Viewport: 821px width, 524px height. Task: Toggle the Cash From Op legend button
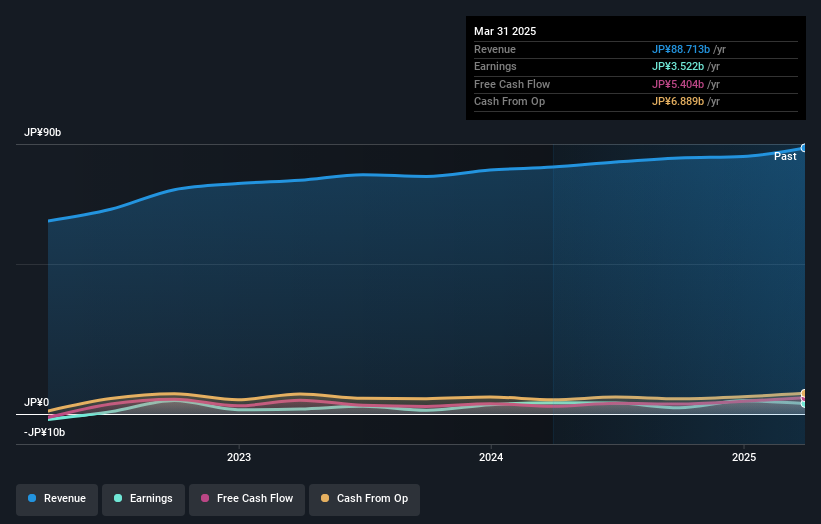364,499
